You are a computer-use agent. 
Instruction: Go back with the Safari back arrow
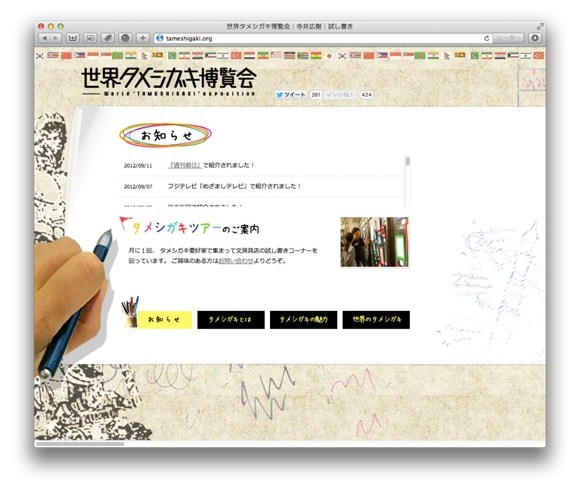(45, 38)
